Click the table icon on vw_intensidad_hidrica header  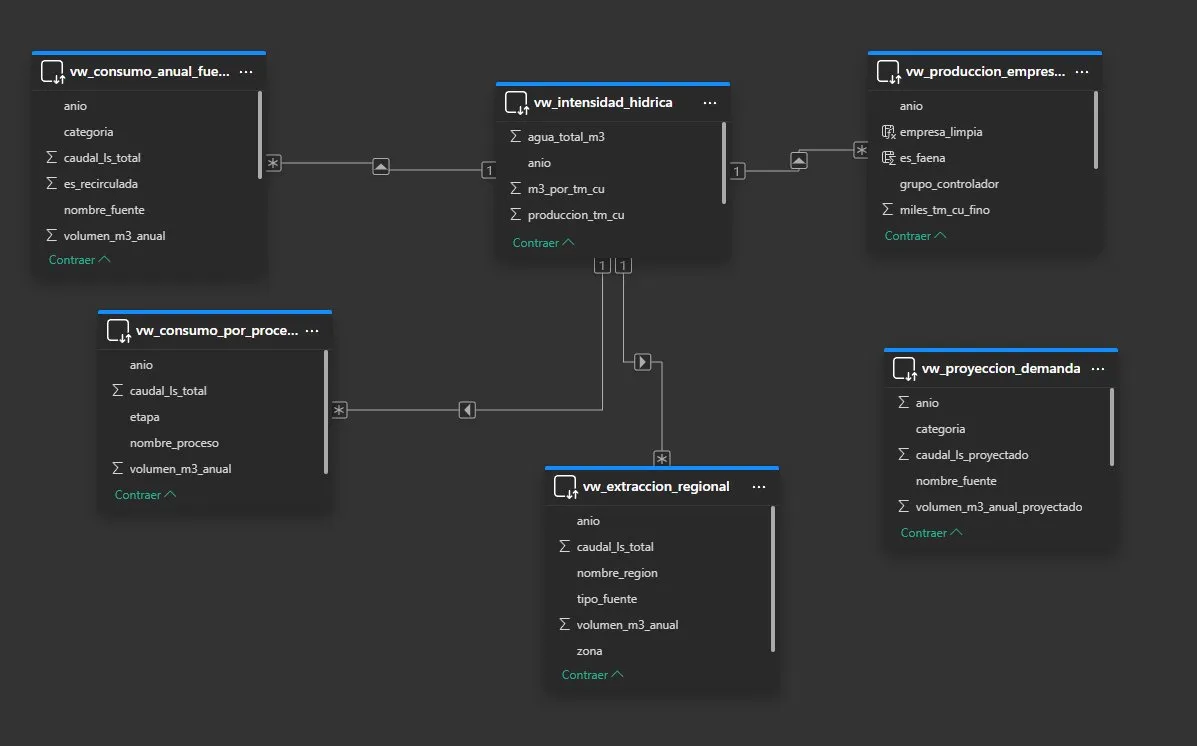click(516, 102)
